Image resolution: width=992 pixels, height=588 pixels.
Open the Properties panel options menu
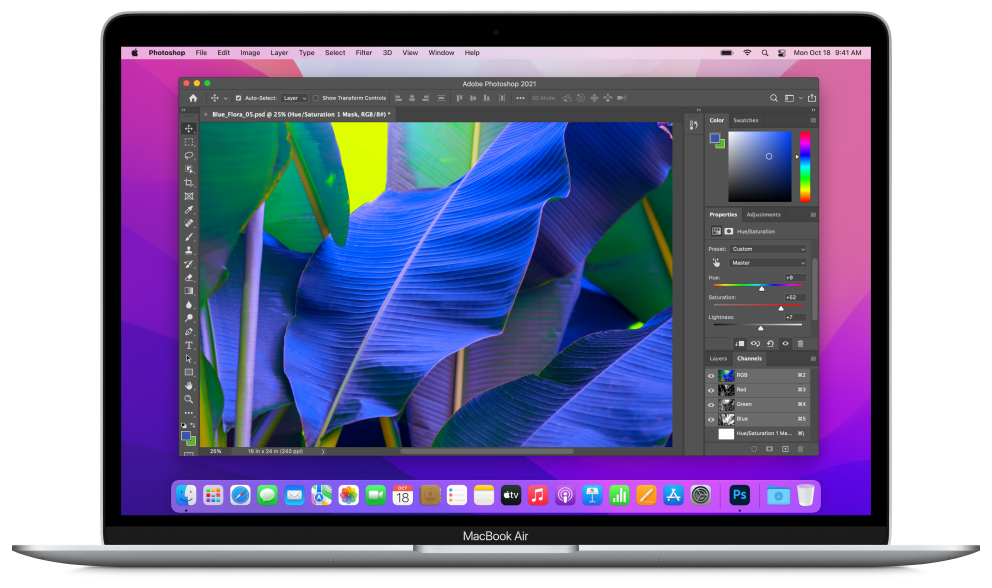point(813,215)
